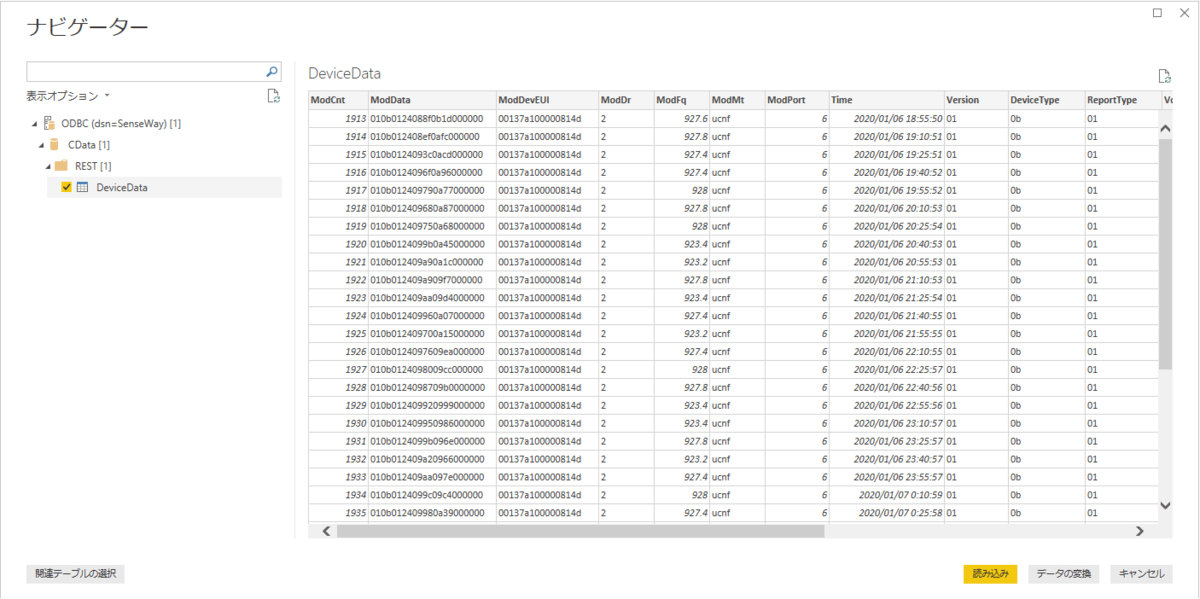The image size is (1200, 599).
Task: Toggle the DeviceData checkbox
Action: click(67, 187)
